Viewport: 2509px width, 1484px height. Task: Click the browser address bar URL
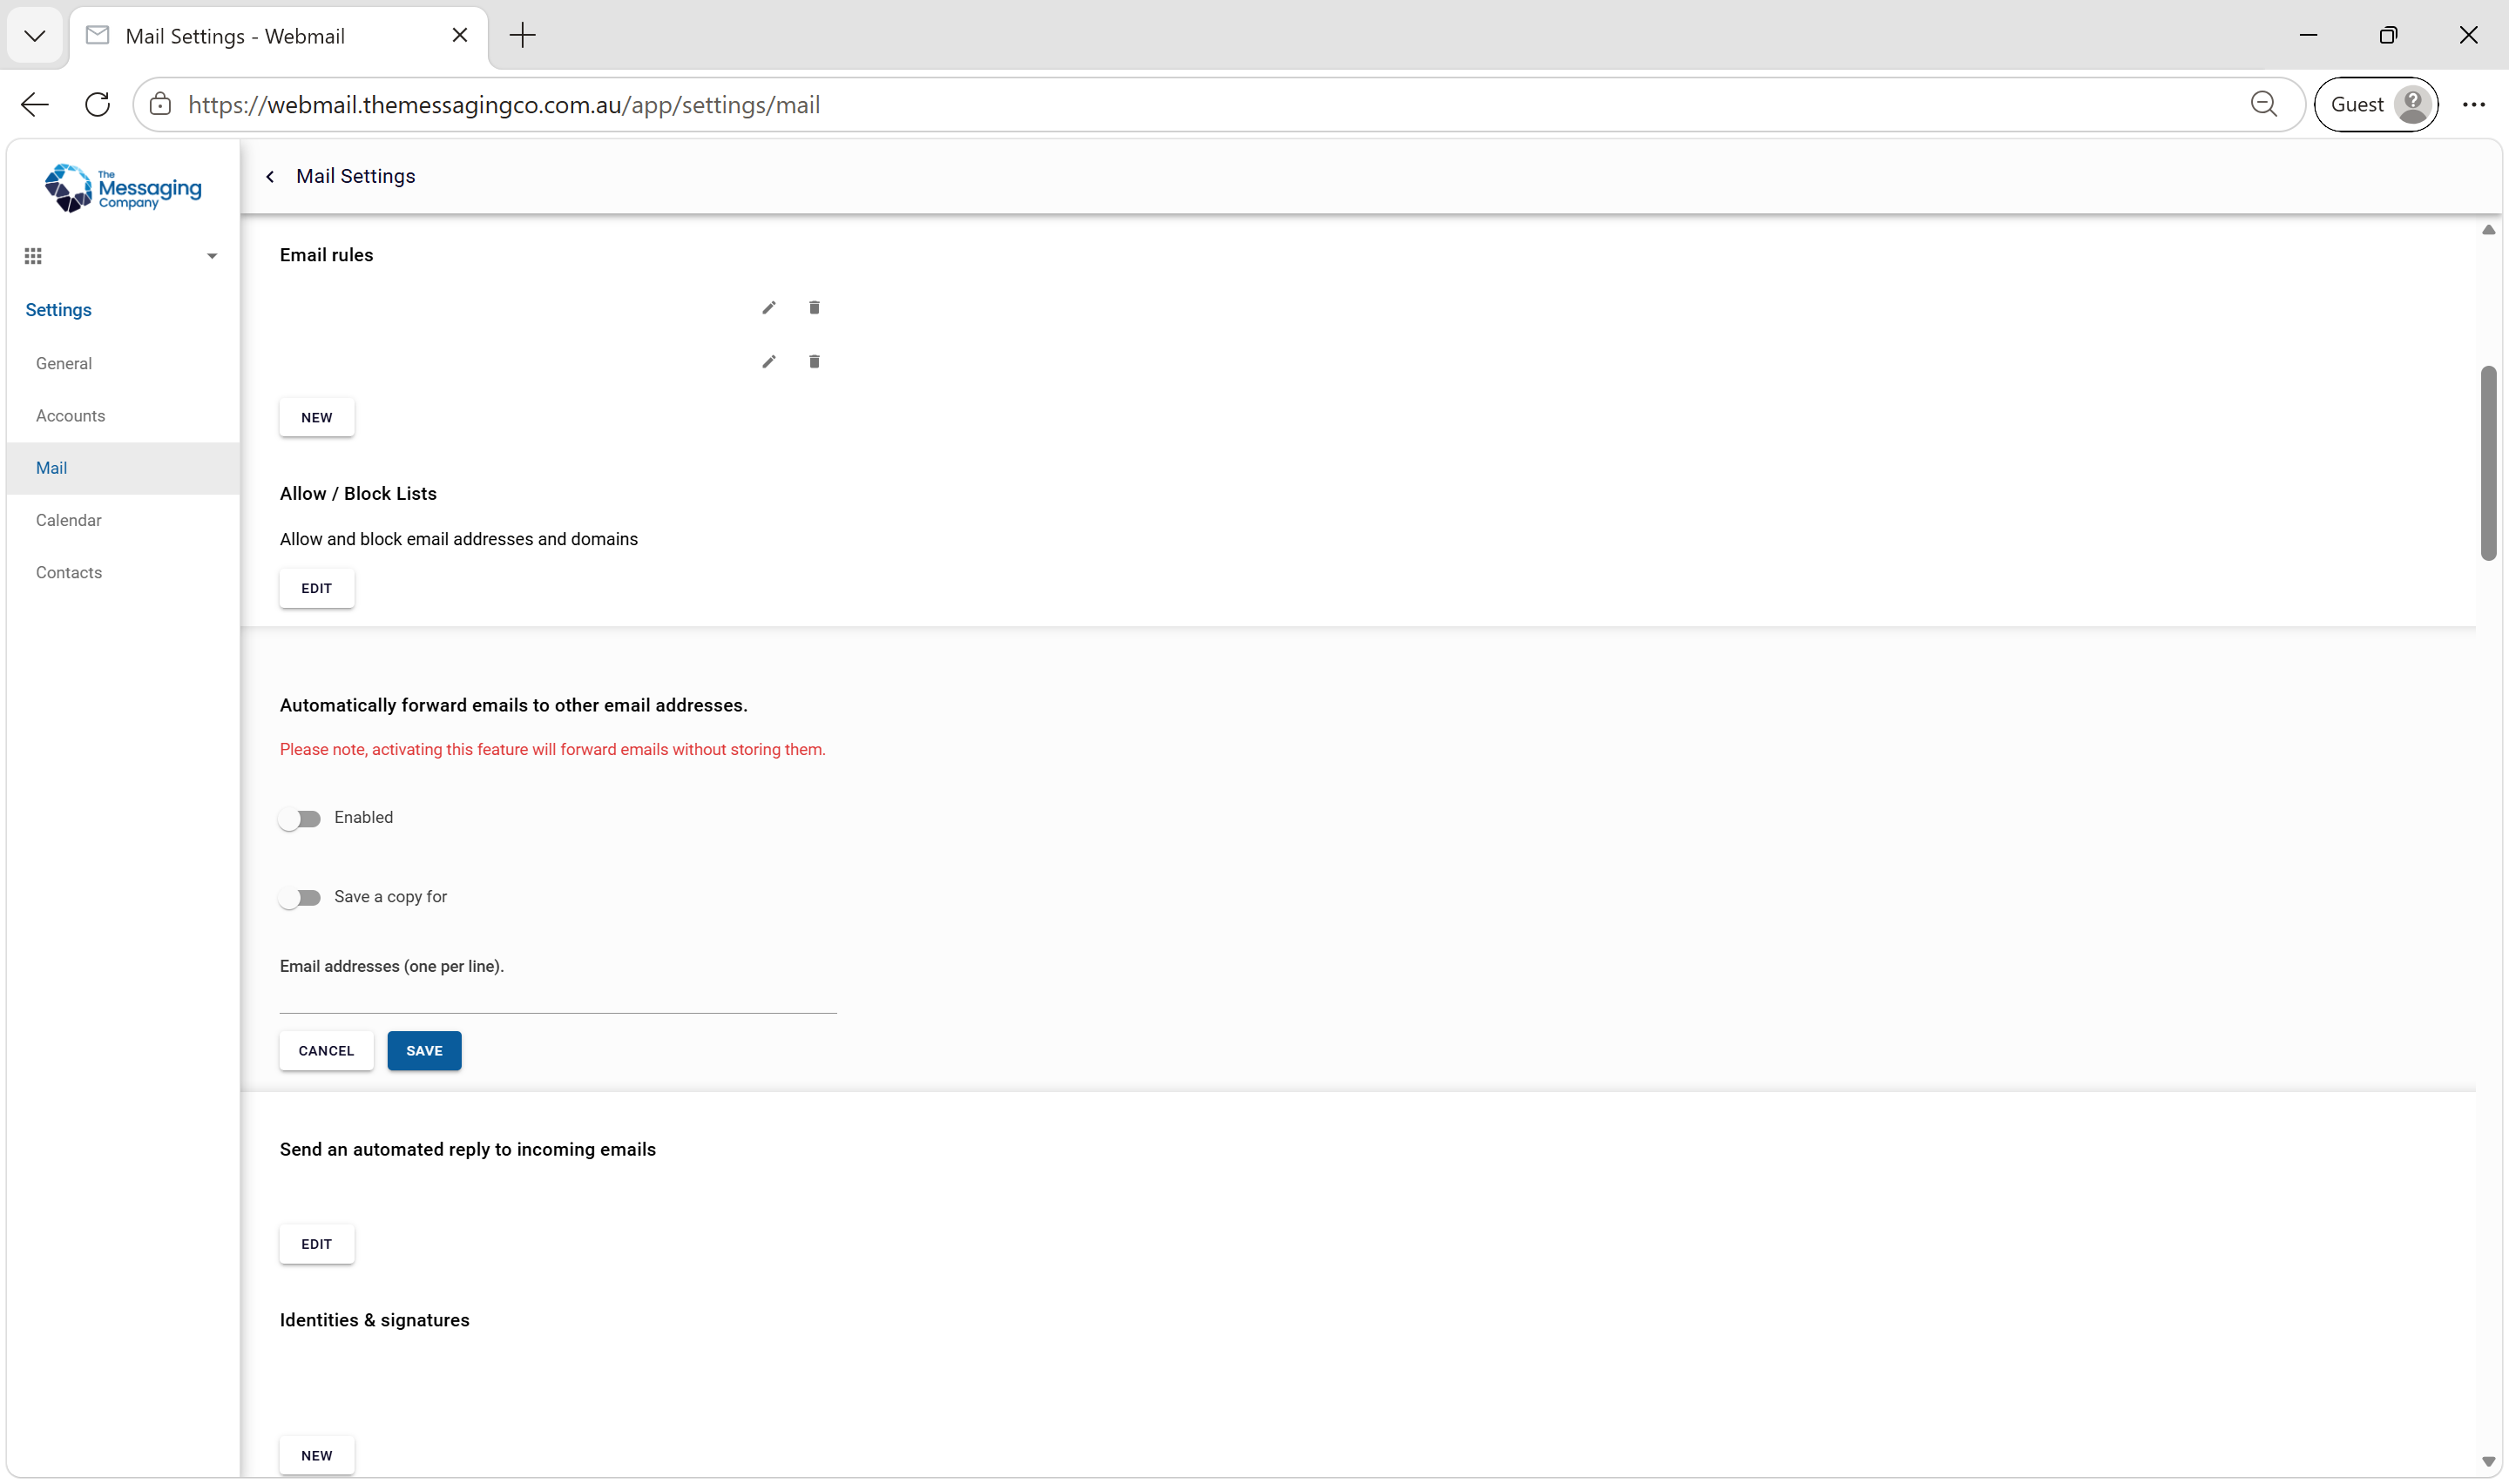point(504,105)
